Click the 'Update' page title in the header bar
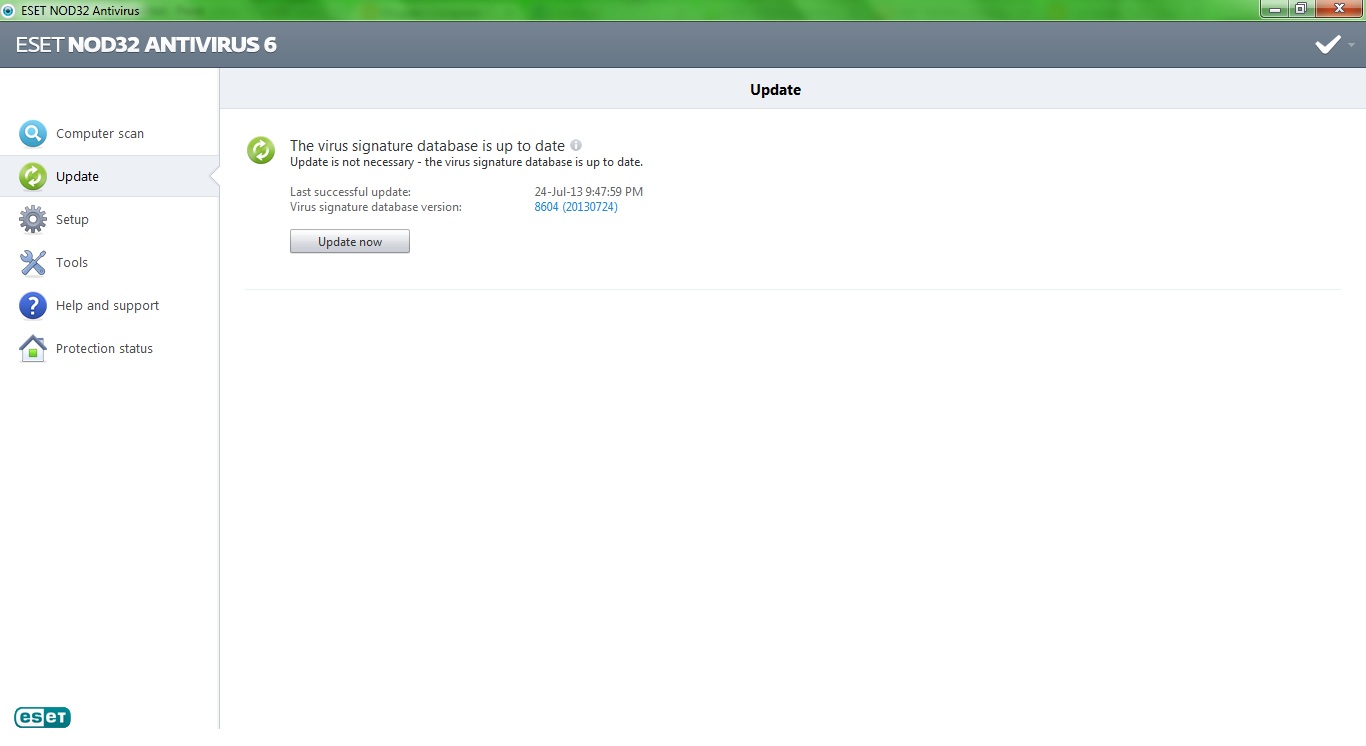The image size is (1366, 746). 775,89
